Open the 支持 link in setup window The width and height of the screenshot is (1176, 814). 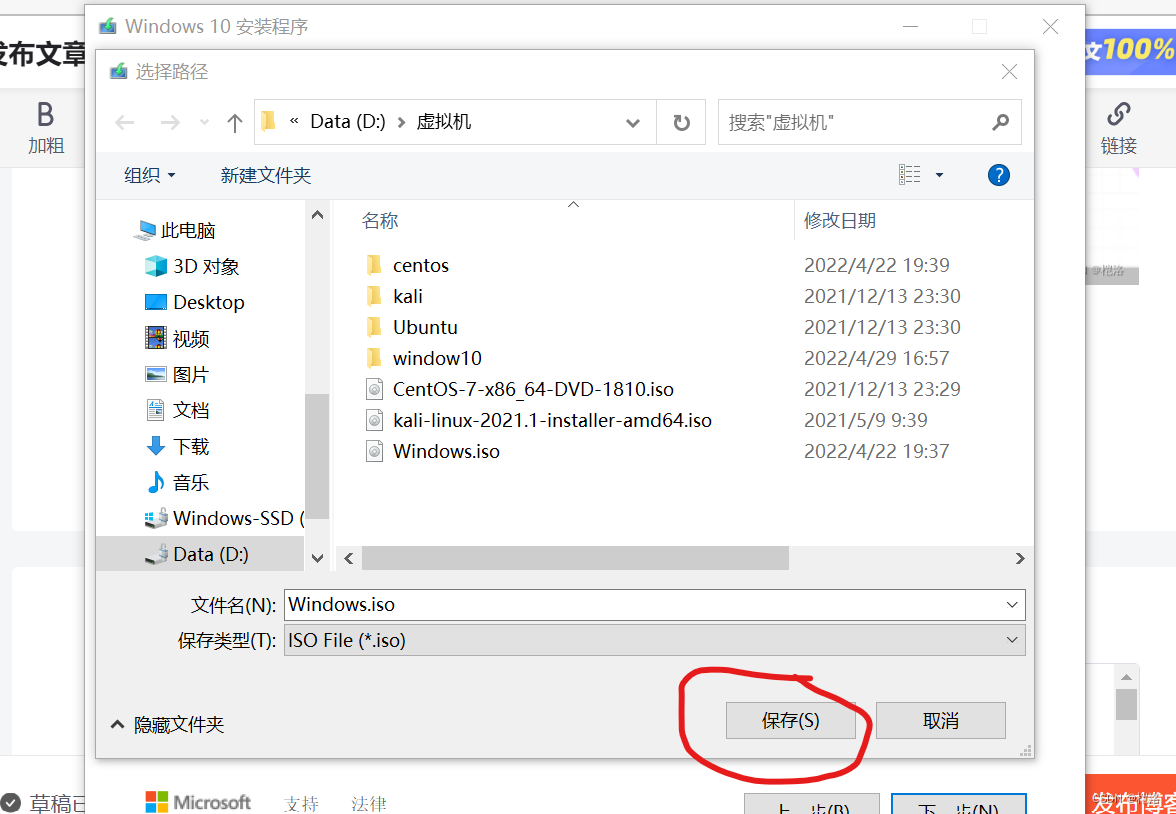(x=302, y=804)
